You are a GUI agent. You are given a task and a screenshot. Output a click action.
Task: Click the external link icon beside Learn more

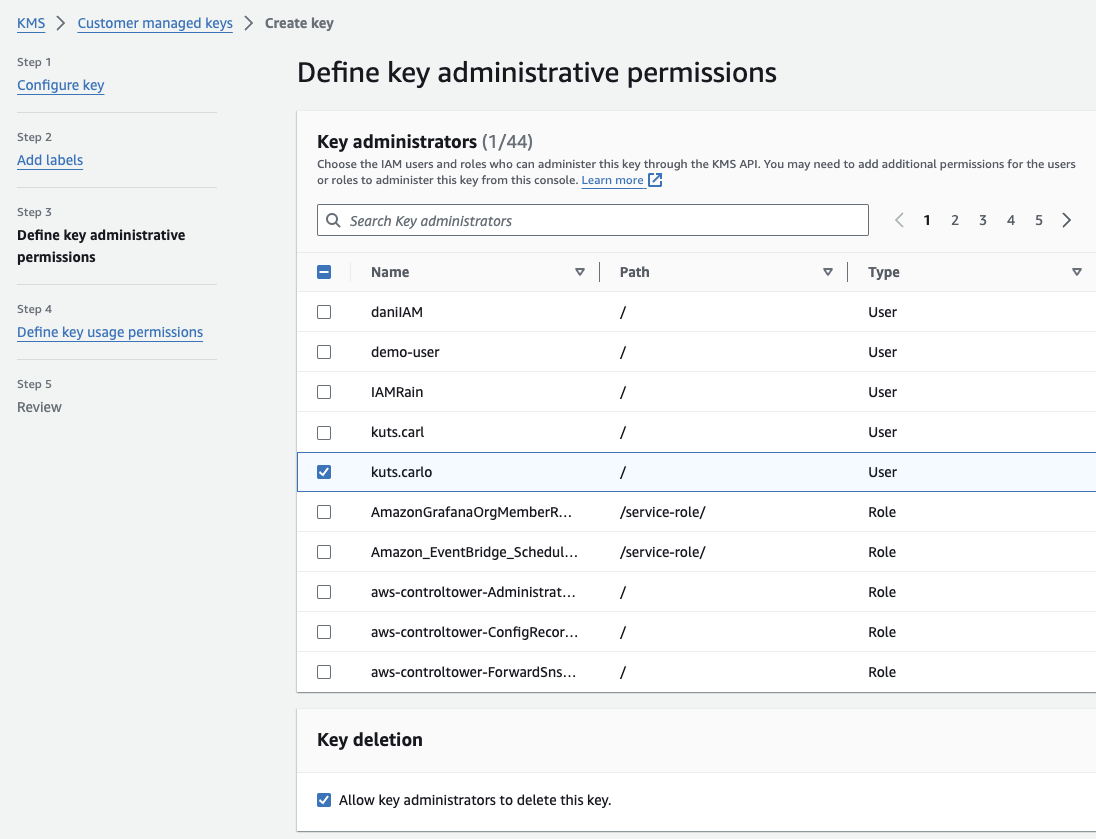pyautogui.click(x=655, y=180)
